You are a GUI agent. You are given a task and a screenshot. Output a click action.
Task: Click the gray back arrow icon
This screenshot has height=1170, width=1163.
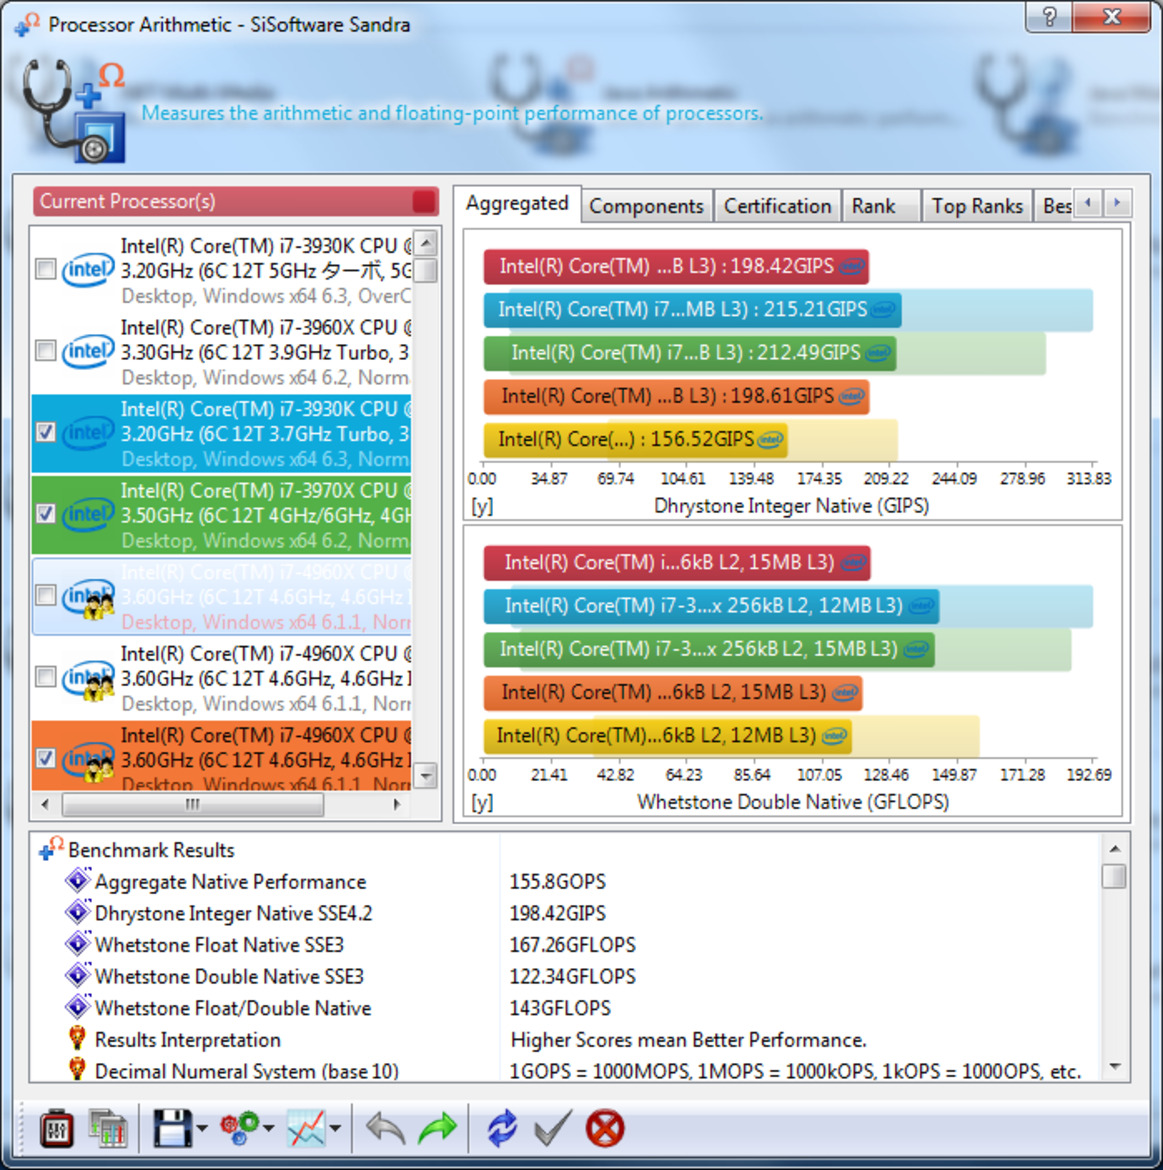pos(385,1127)
